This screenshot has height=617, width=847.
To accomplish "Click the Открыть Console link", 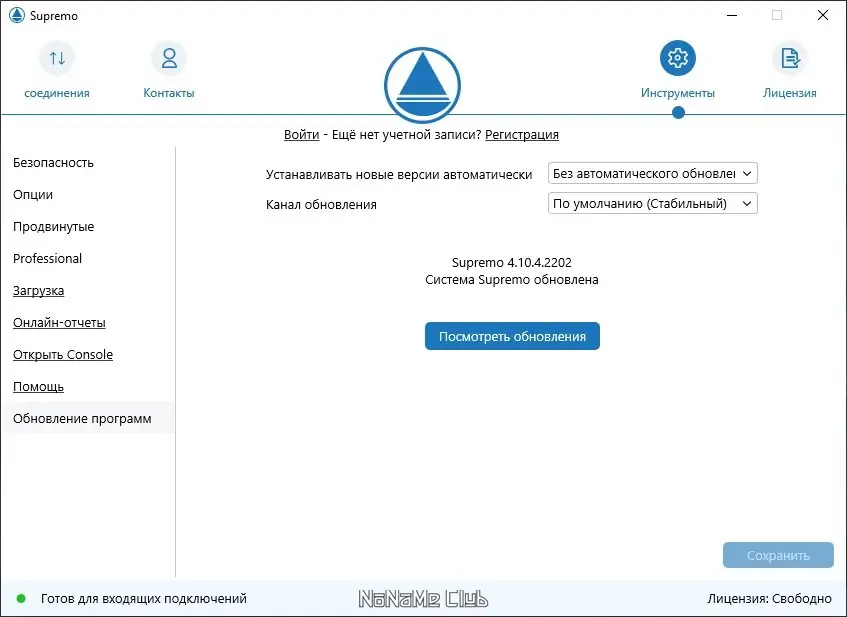I will 63,354.
